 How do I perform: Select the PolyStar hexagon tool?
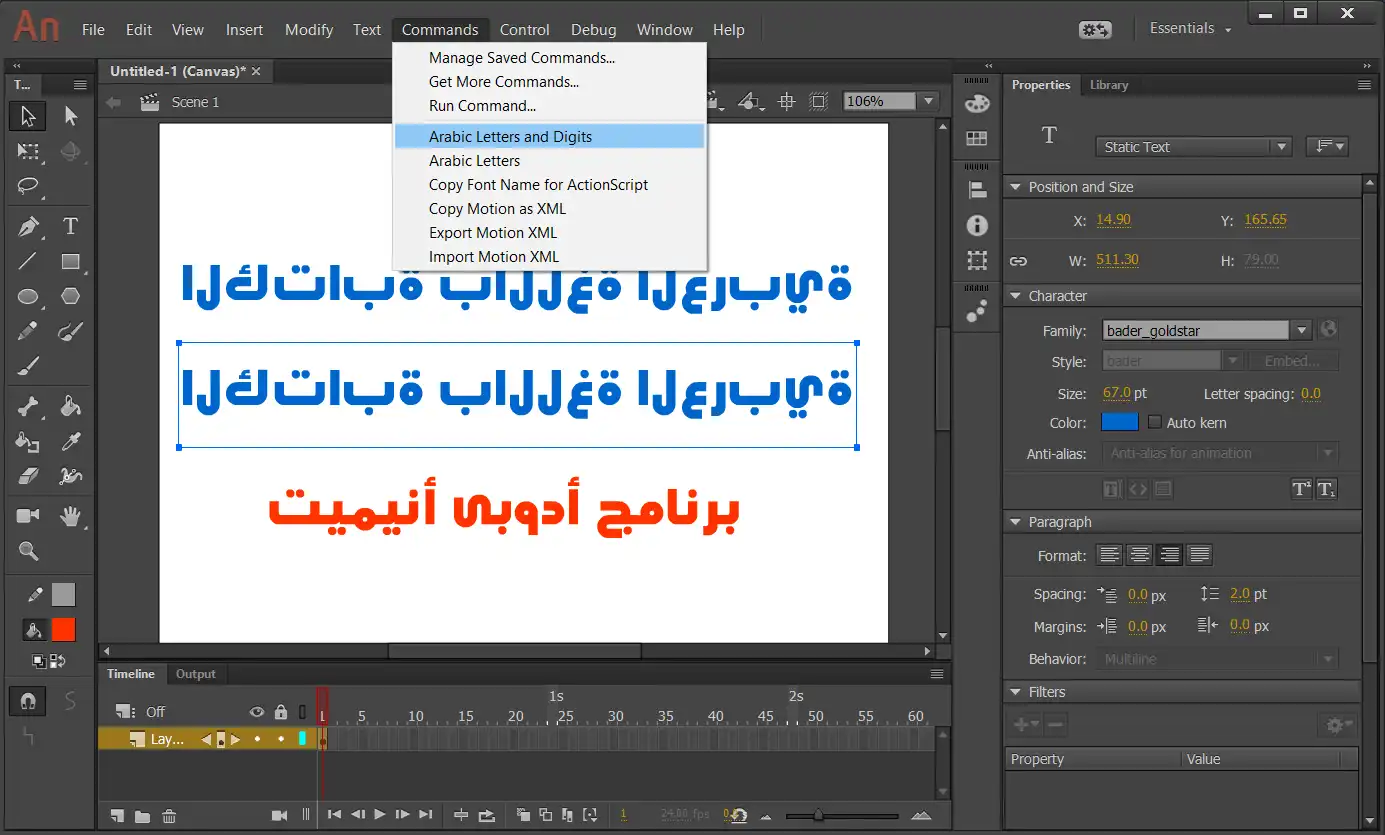pyautogui.click(x=70, y=296)
